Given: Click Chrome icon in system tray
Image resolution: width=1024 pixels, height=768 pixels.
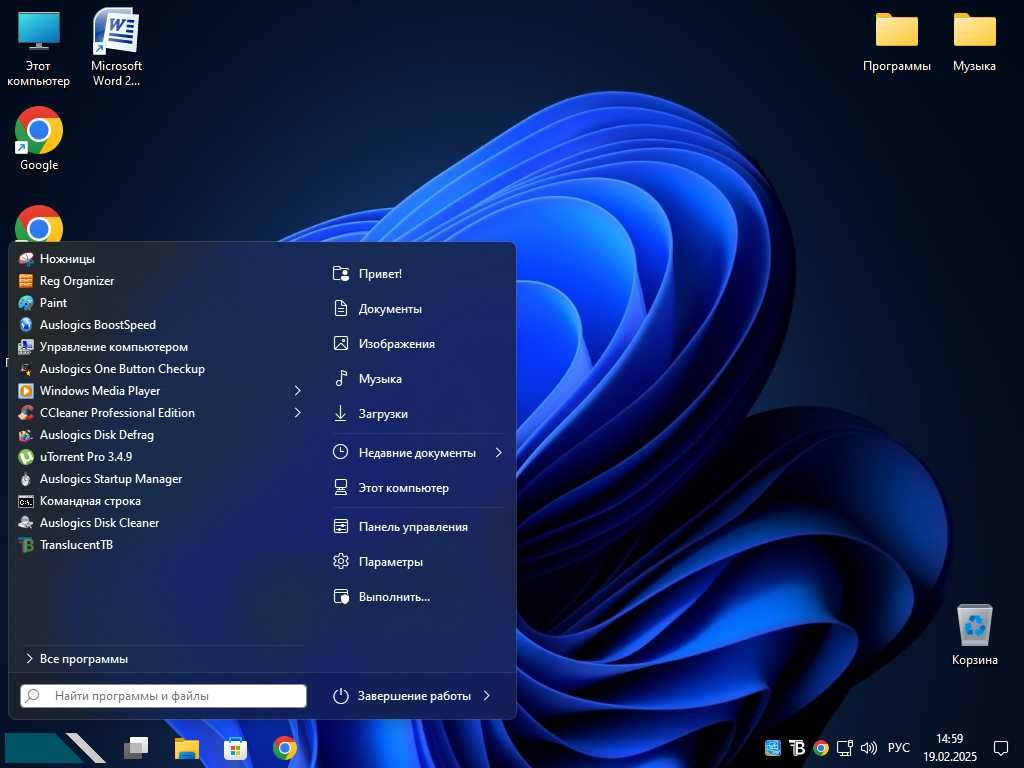Looking at the screenshot, I should click(x=821, y=748).
